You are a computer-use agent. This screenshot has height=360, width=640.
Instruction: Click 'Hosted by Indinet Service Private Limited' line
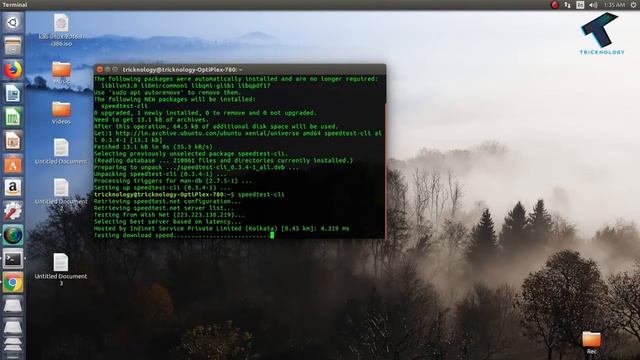[221, 229]
